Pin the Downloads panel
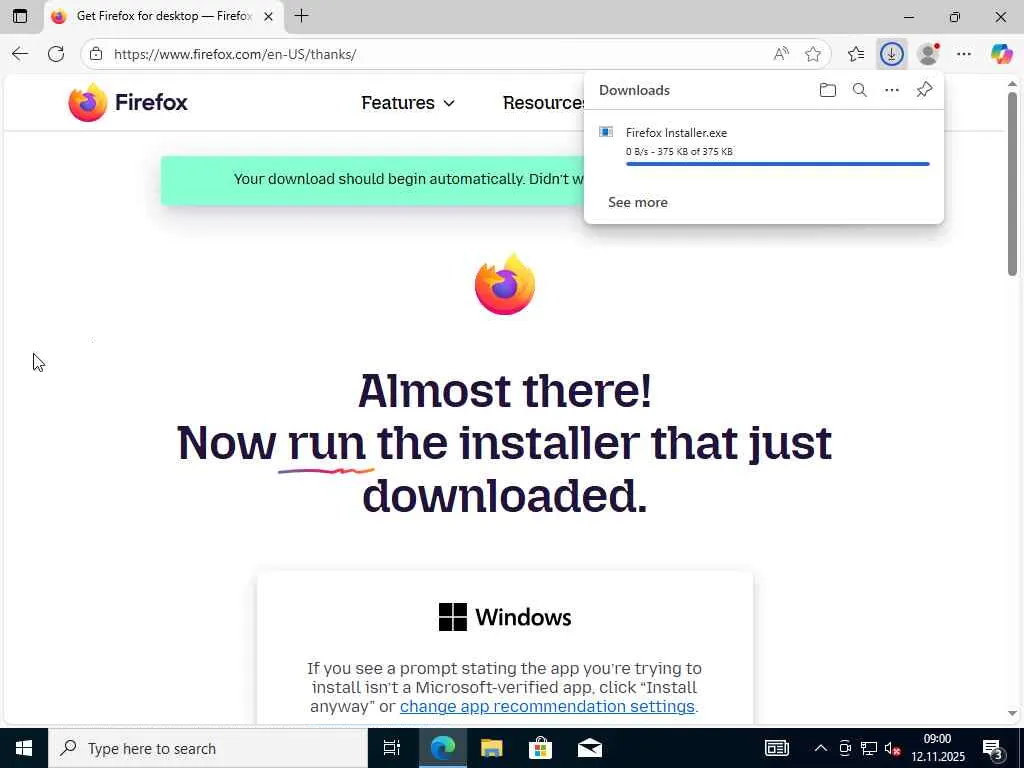This screenshot has height=768, width=1024. click(x=924, y=89)
